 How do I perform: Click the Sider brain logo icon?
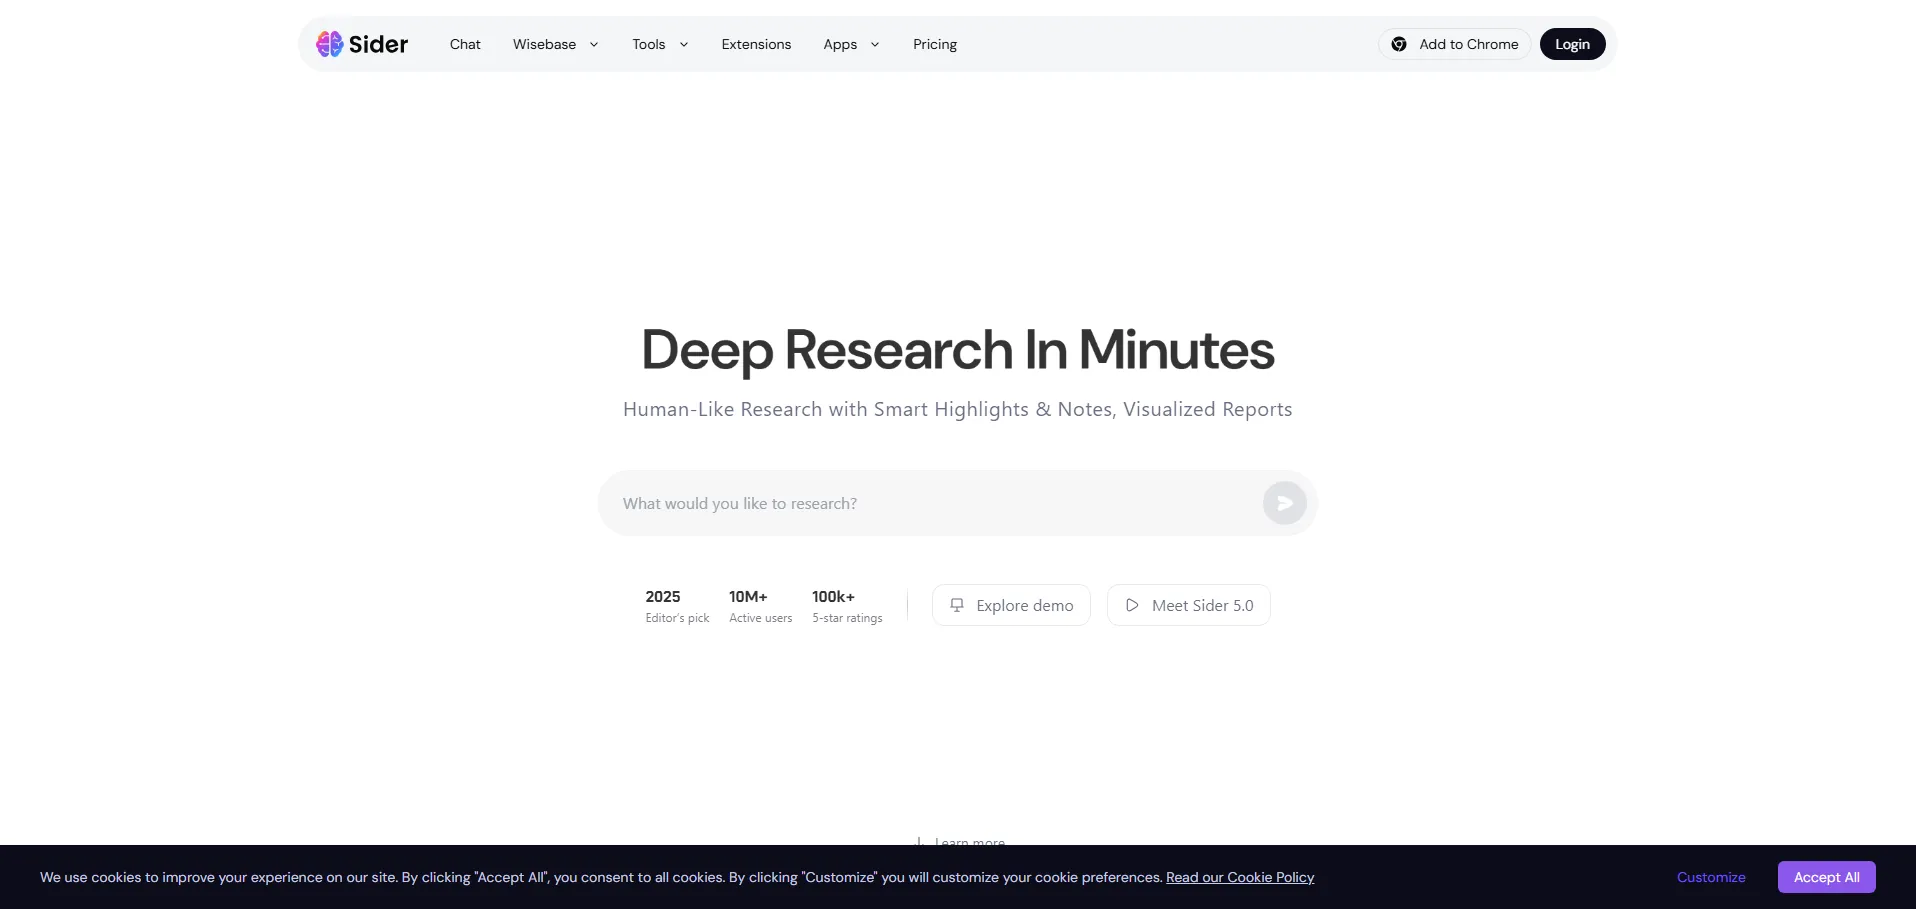tap(329, 44)
